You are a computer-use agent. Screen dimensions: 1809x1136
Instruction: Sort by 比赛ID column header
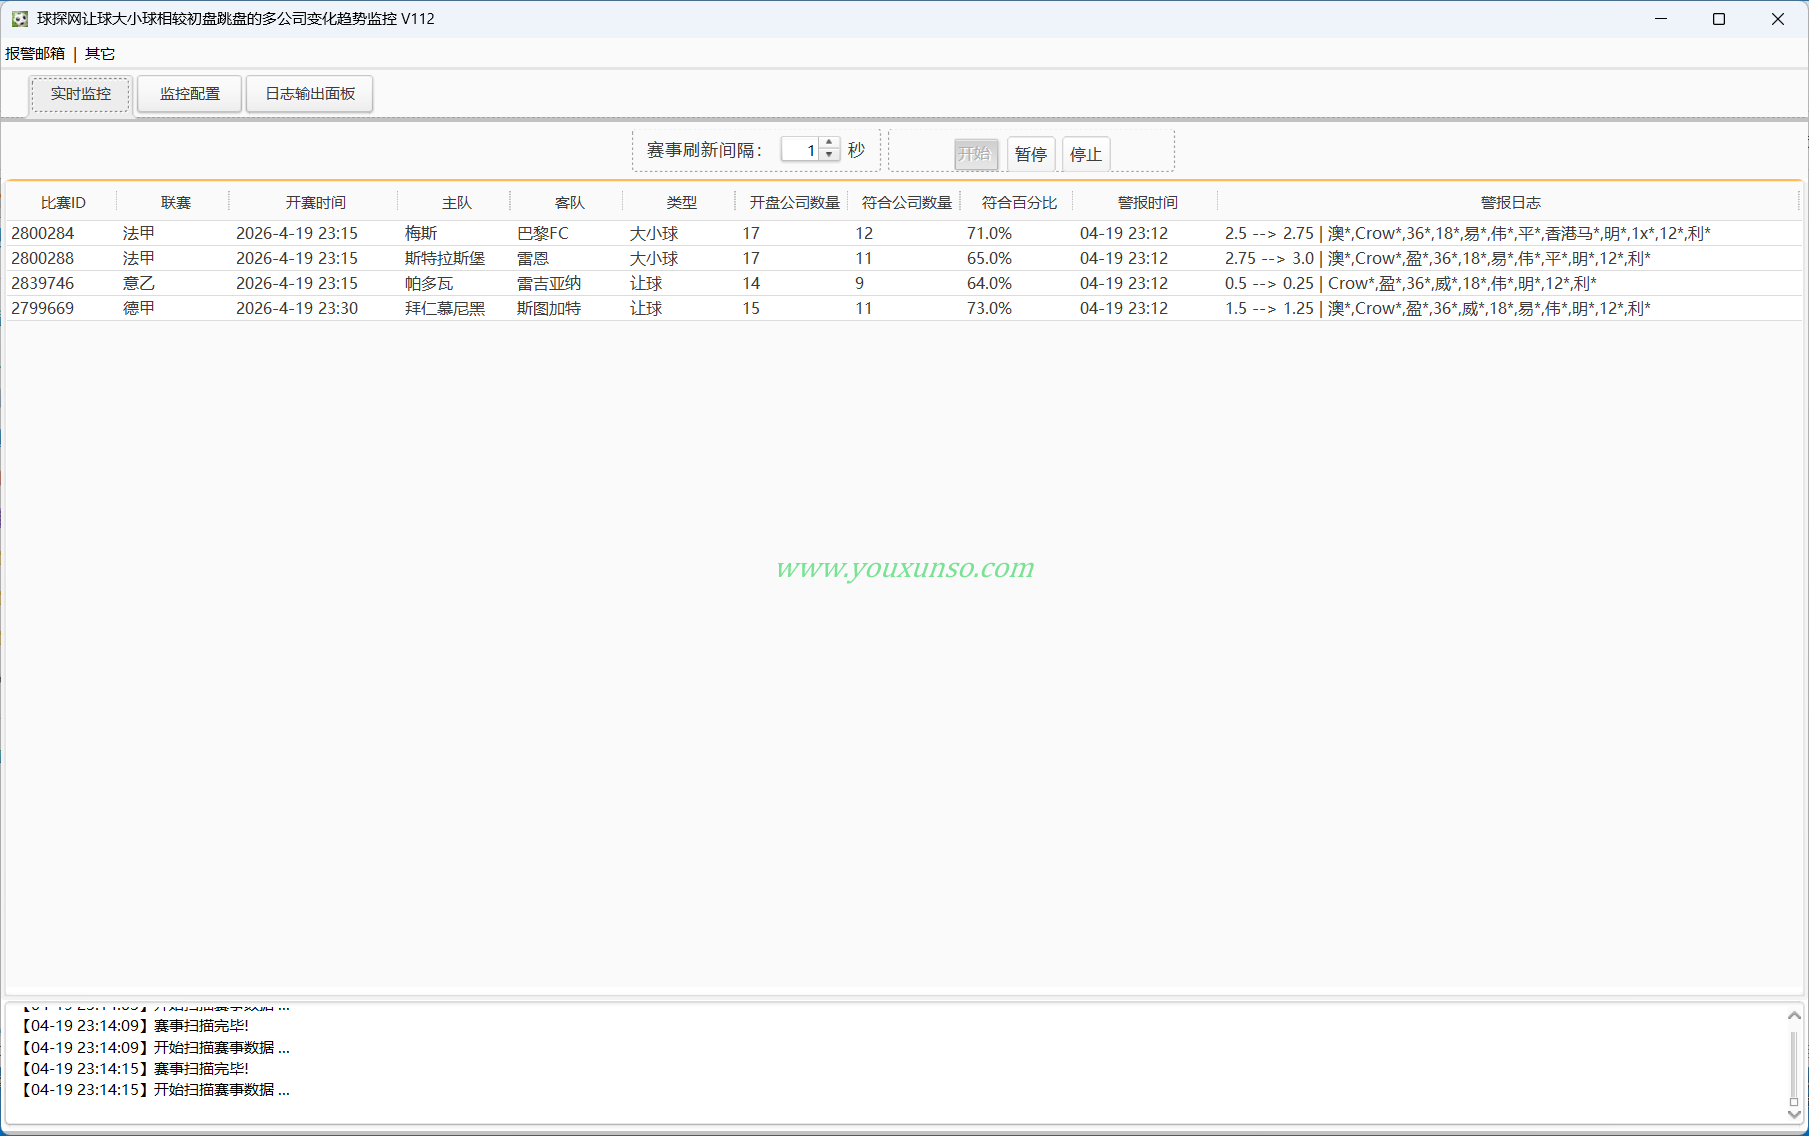pyautogui.click(x=63, y=203)
